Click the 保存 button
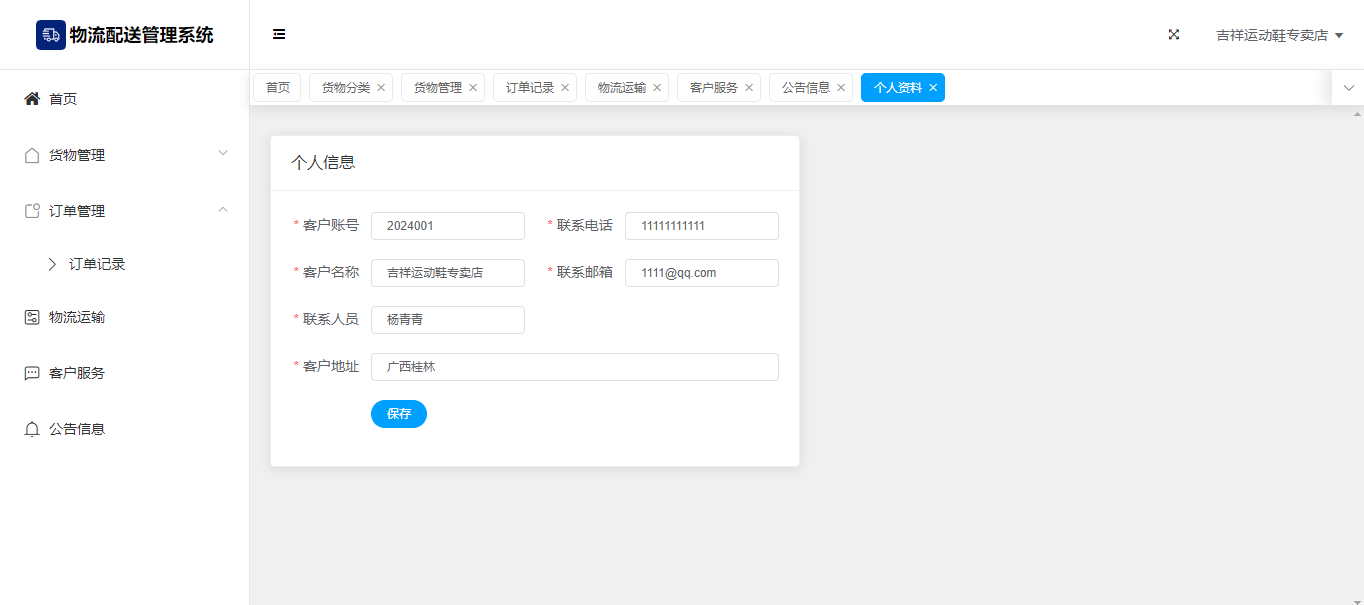 (399, 414)
